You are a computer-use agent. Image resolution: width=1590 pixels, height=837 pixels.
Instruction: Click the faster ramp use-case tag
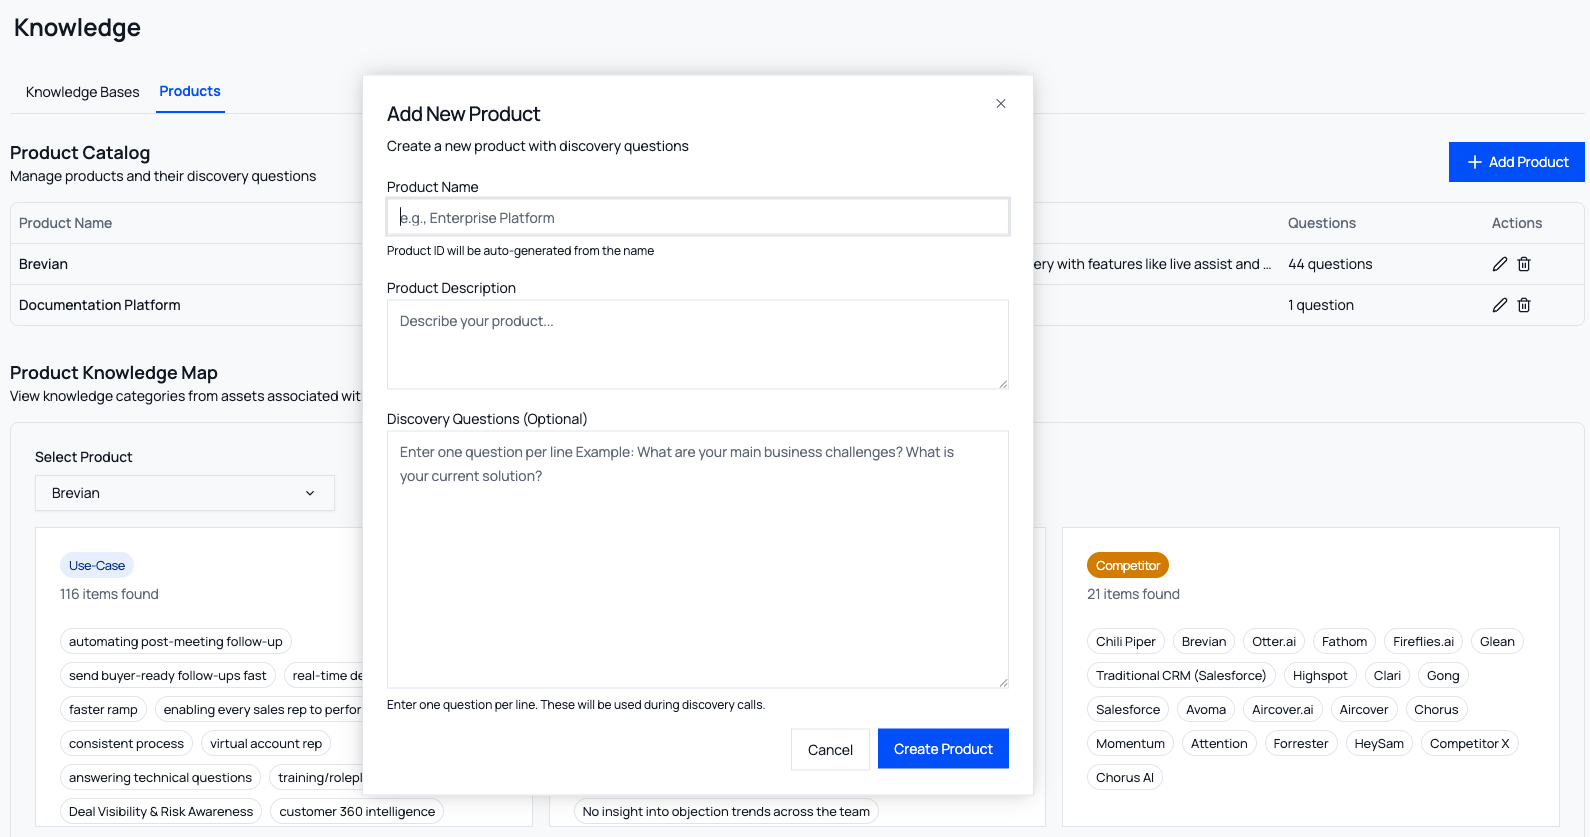click(103, 710)
